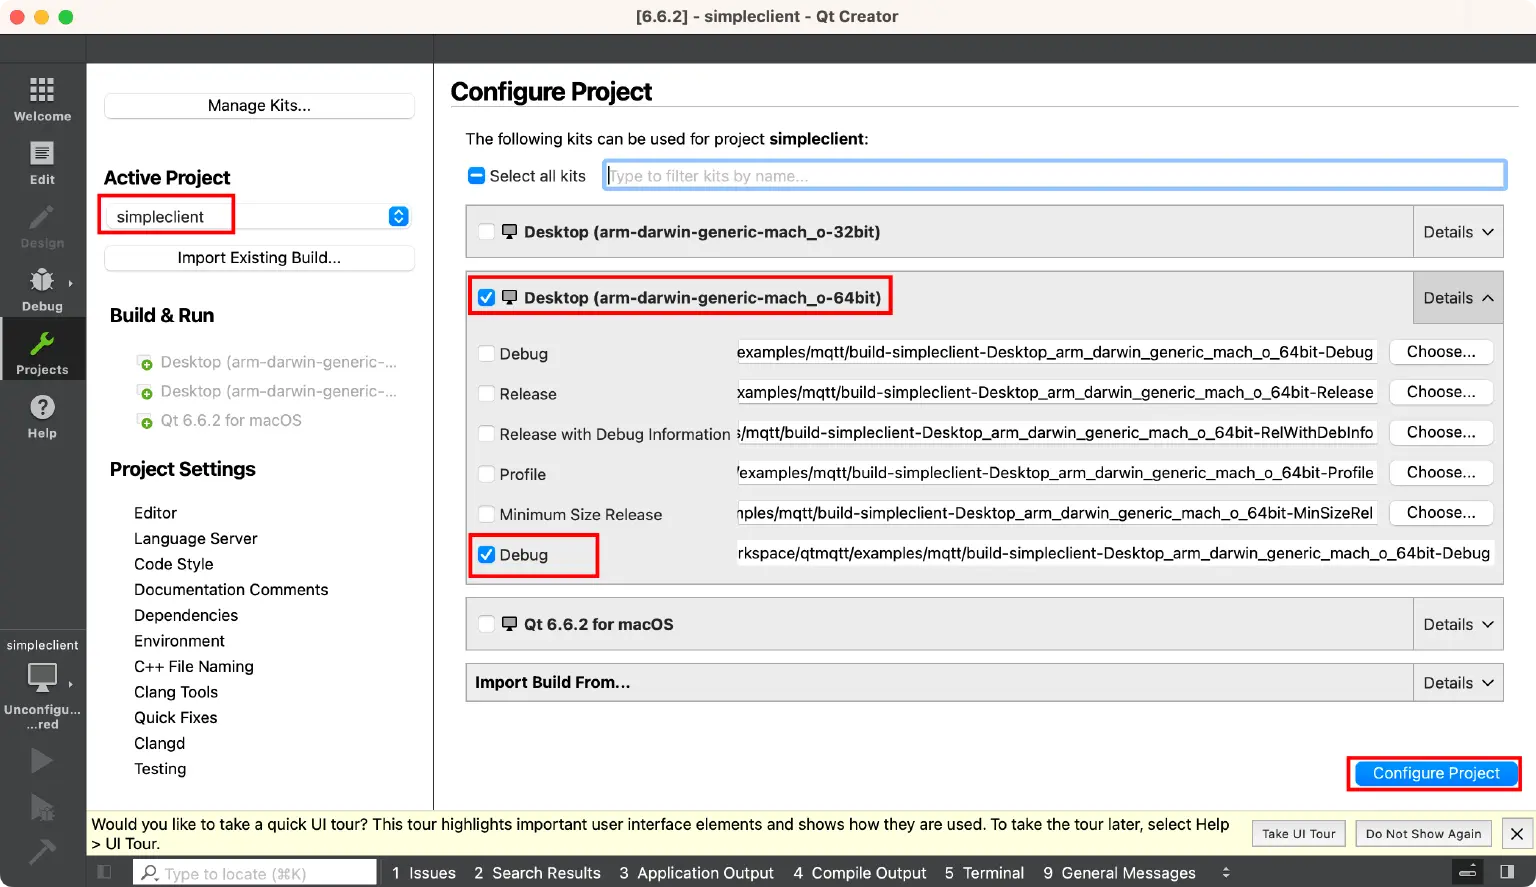The width and height of the screenshot is (1536, 887).
Task: Click the simpleclient kit selector monitor icon
Action: [42, 677]
